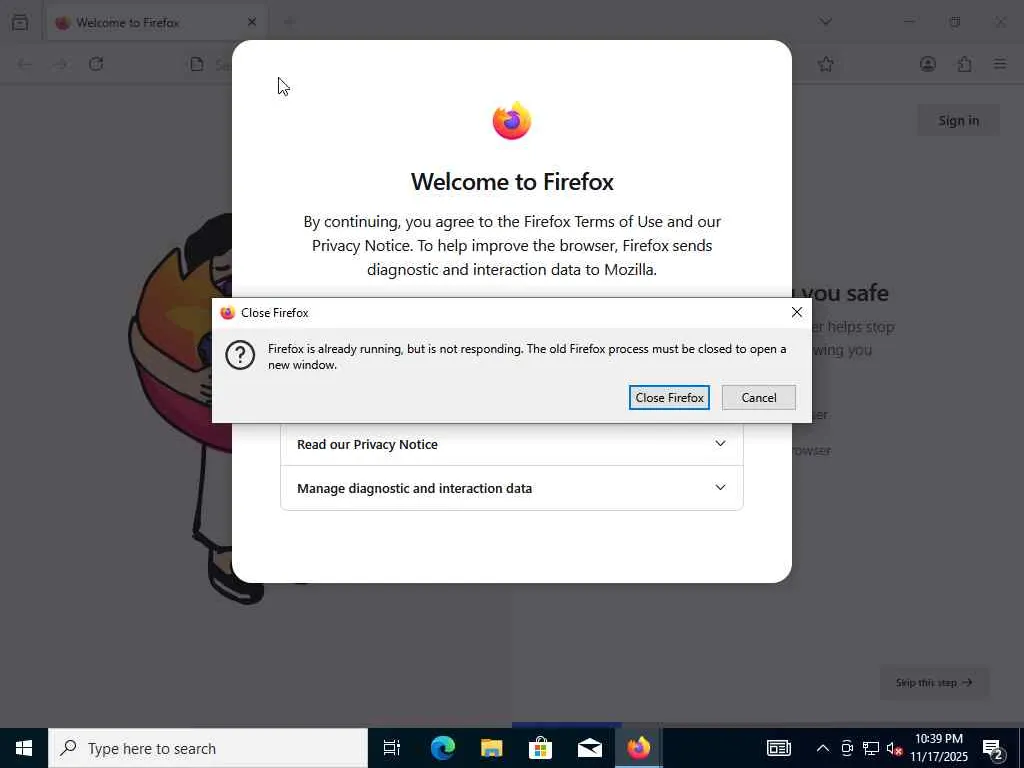Click Skip this step link

click(x=934, y=682)
